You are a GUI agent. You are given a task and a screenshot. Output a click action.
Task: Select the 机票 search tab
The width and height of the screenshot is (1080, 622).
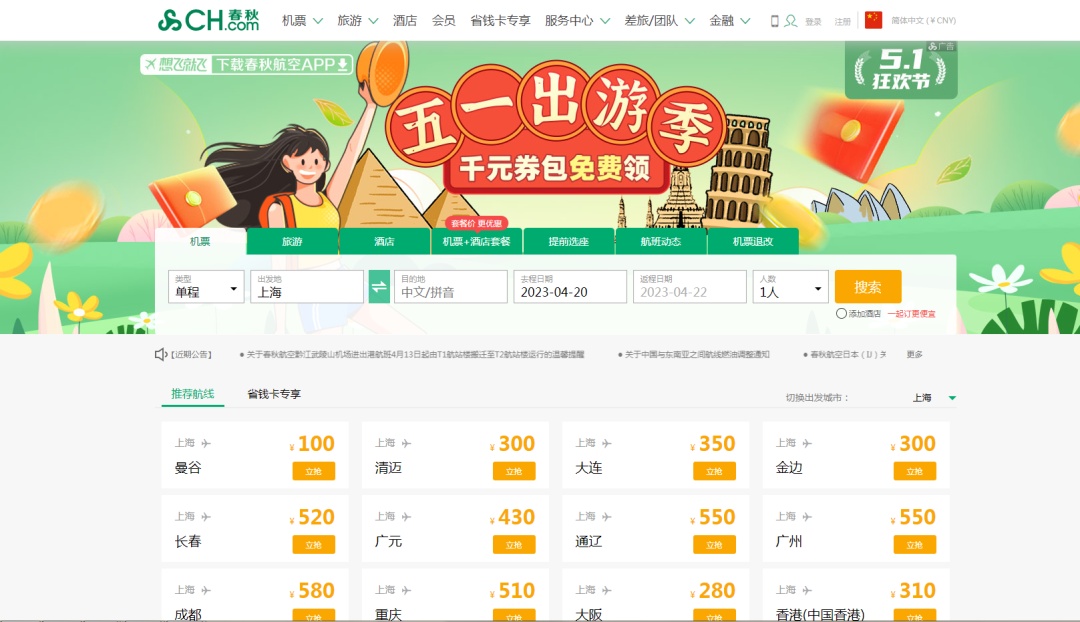(x=200, y=241)
